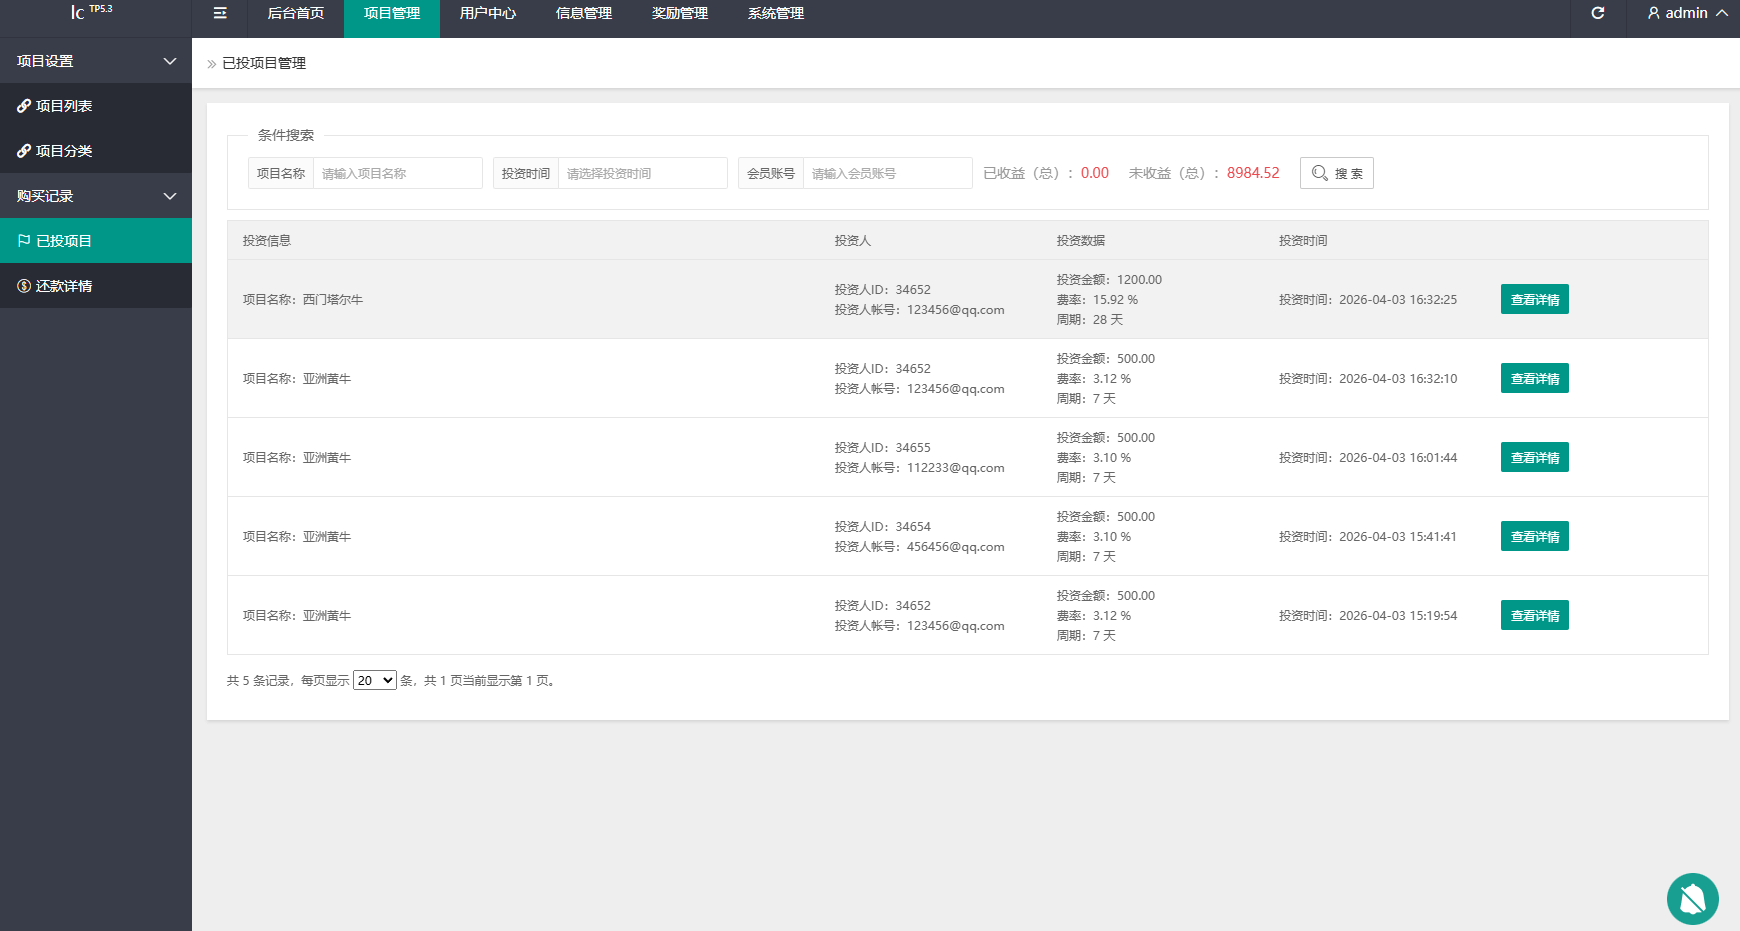Focus the 项目名称 search input
The image size is (1740, 931).
pos(397,173)
